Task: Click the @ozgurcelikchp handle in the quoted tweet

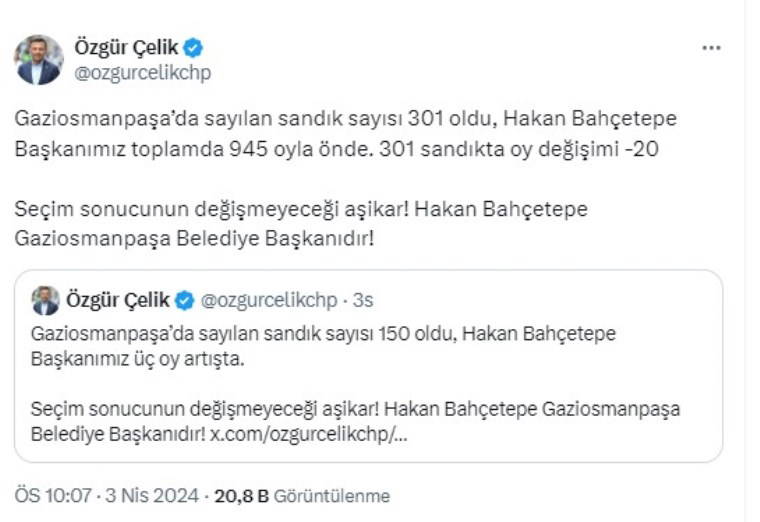Action: tap(269, 300)
